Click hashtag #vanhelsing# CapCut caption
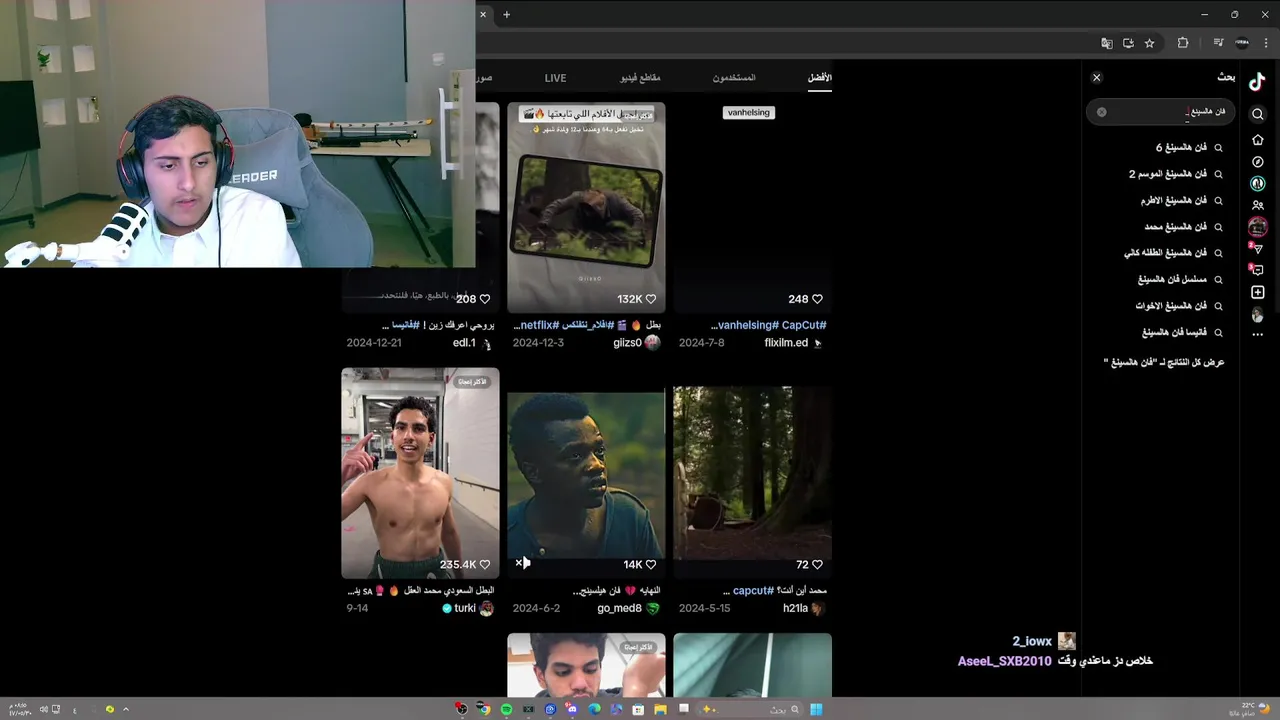1280x720 pixels. click(x=768, y=325)
